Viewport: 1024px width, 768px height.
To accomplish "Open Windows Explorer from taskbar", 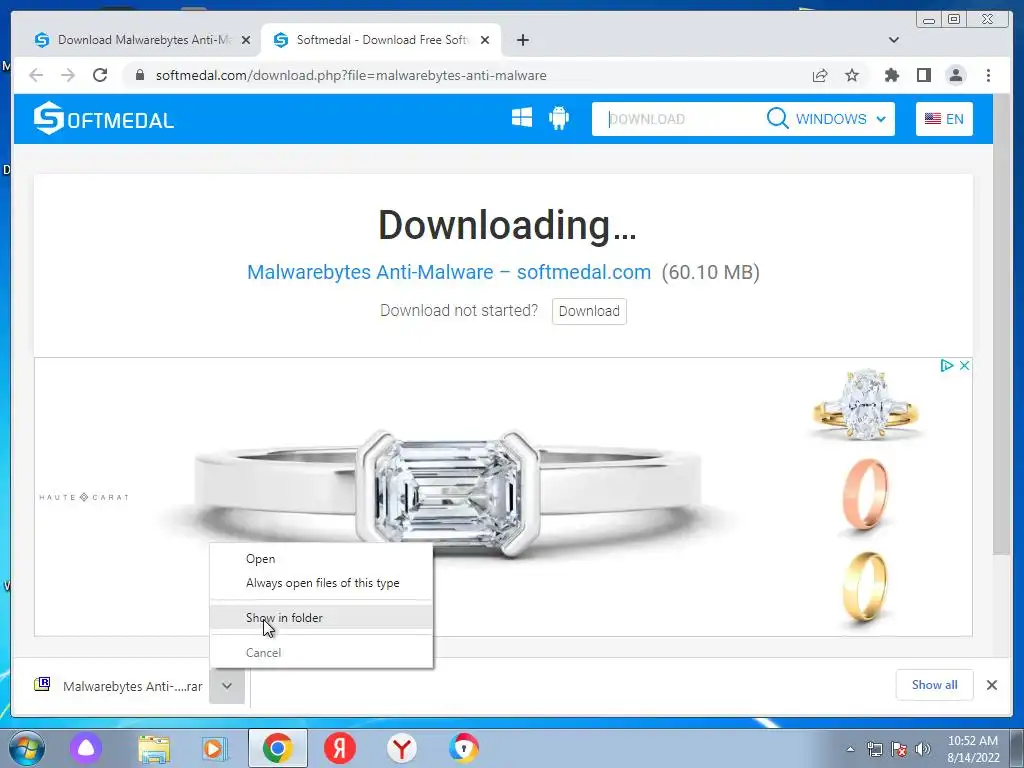I will (154, 748).
